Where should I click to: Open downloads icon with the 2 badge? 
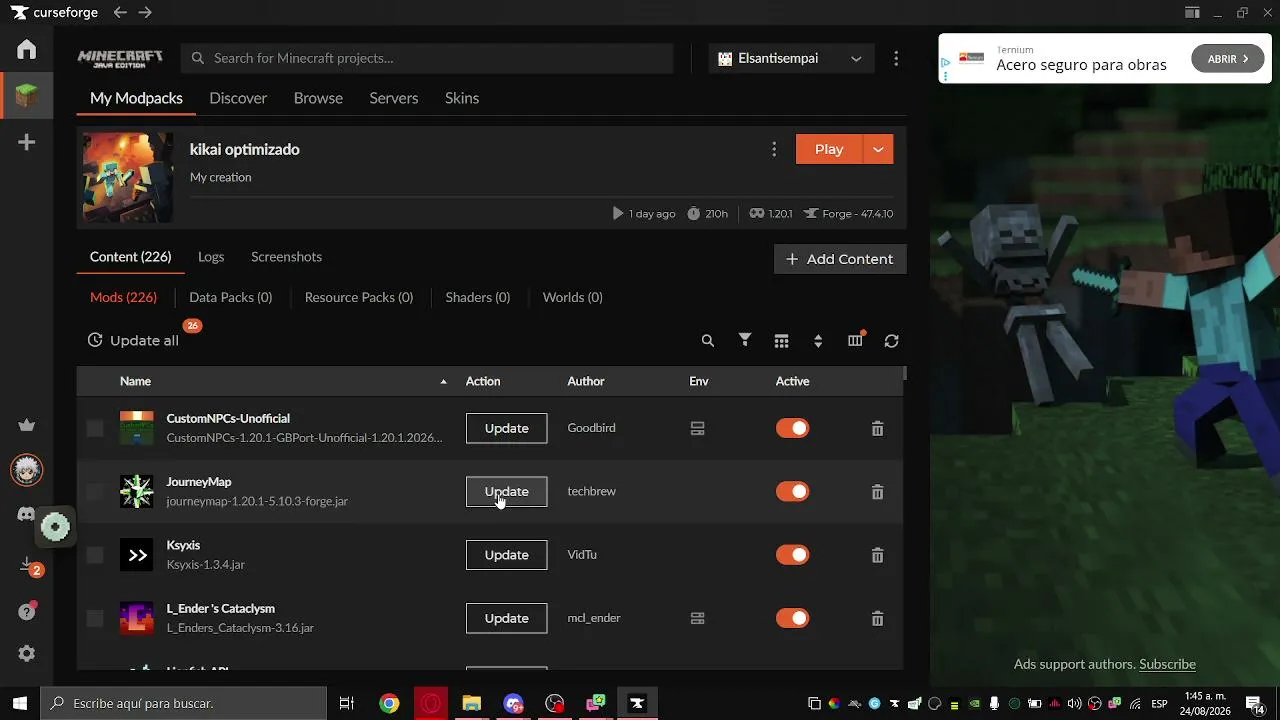click(29, 566)
